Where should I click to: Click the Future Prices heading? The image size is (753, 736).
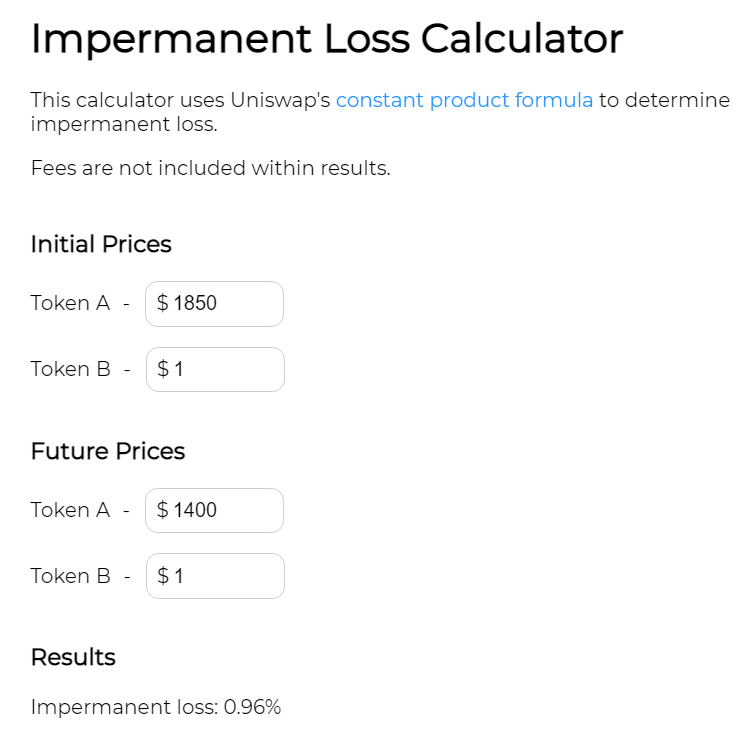[x=108, y=451]
